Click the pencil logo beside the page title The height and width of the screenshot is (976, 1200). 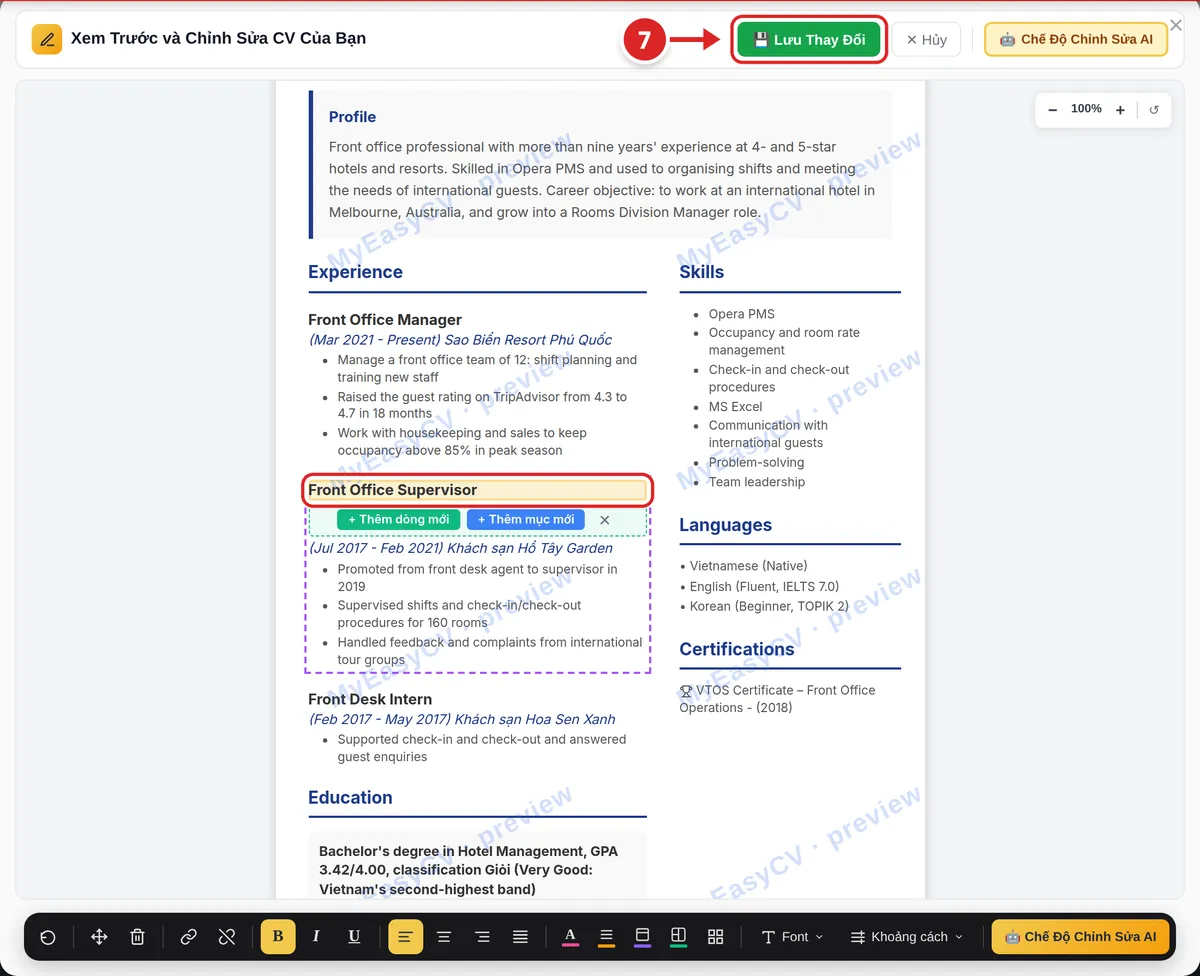pos(47,39)
